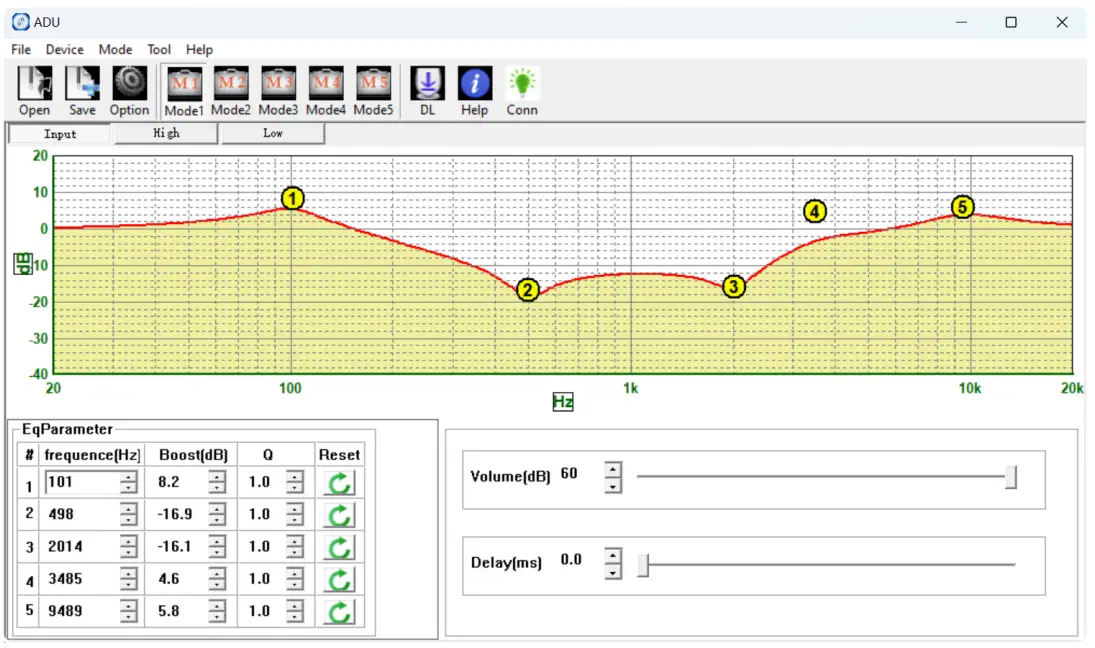This screenshot has height=648, width=1095.
Task: Increase band 5 Q with up spinner
Action: point(295,605)
